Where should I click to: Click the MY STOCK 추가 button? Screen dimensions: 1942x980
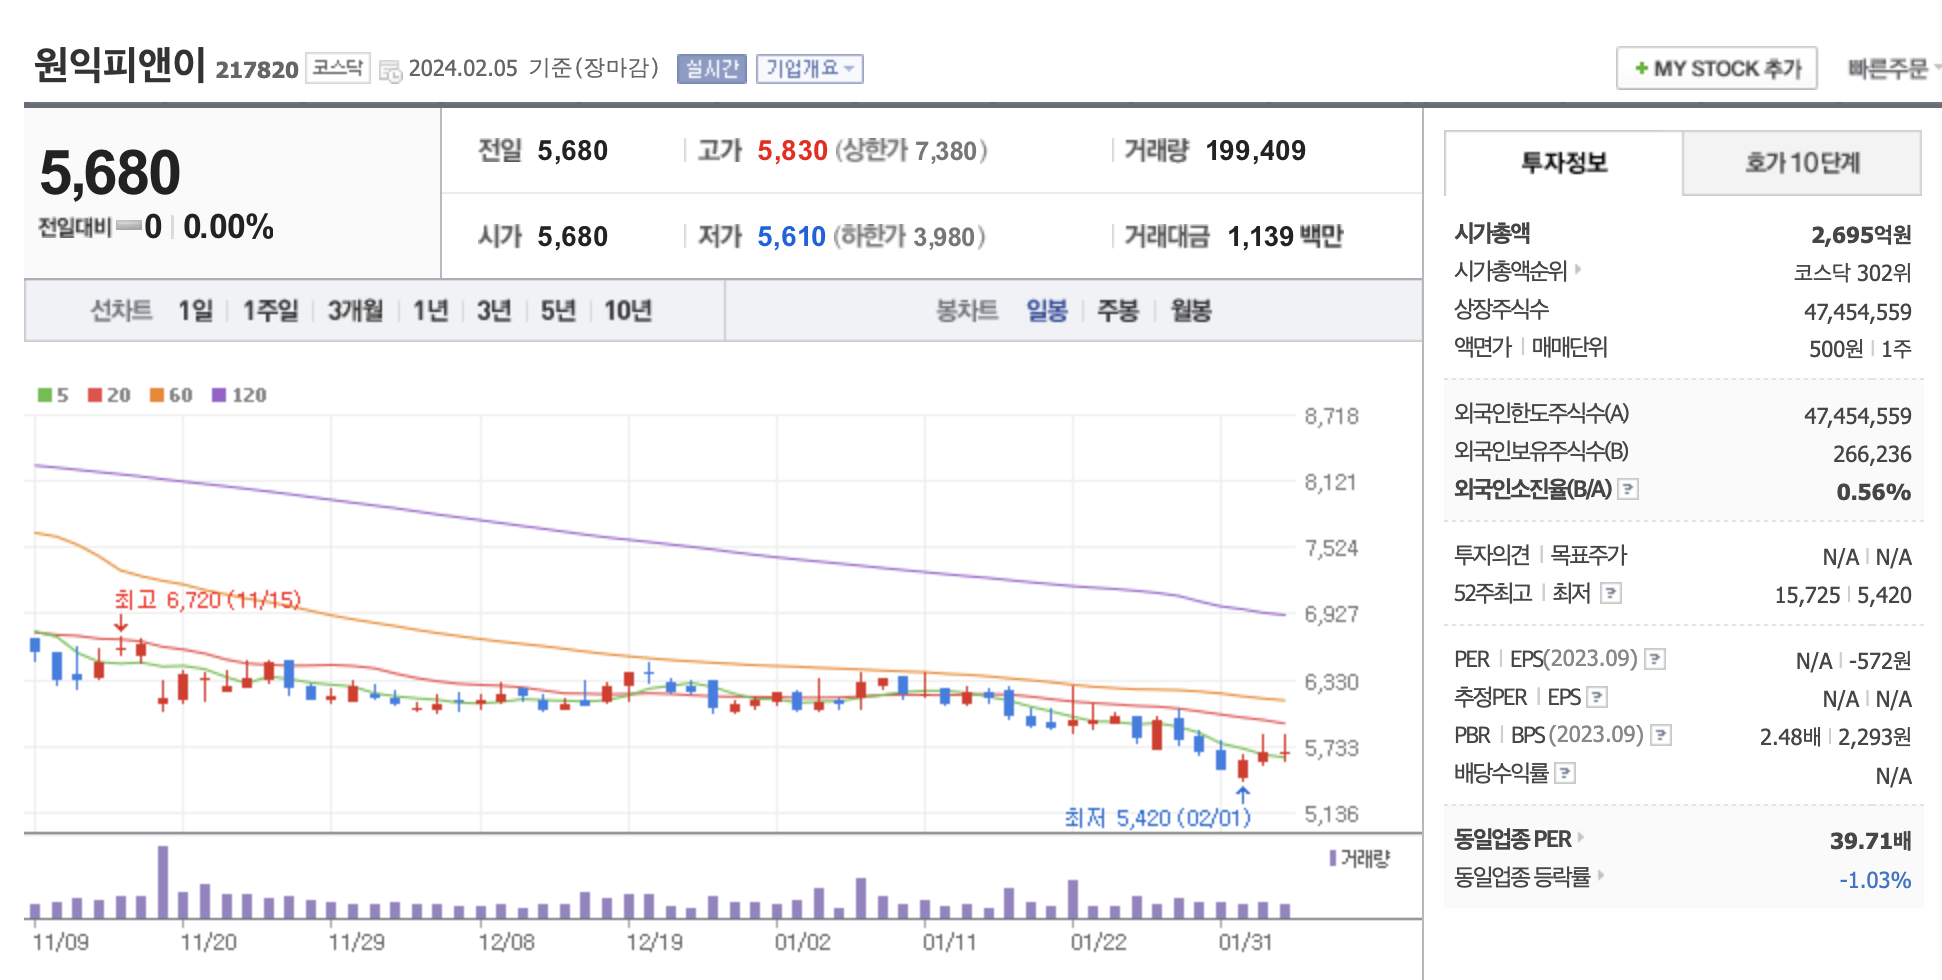click(1717, 69)
